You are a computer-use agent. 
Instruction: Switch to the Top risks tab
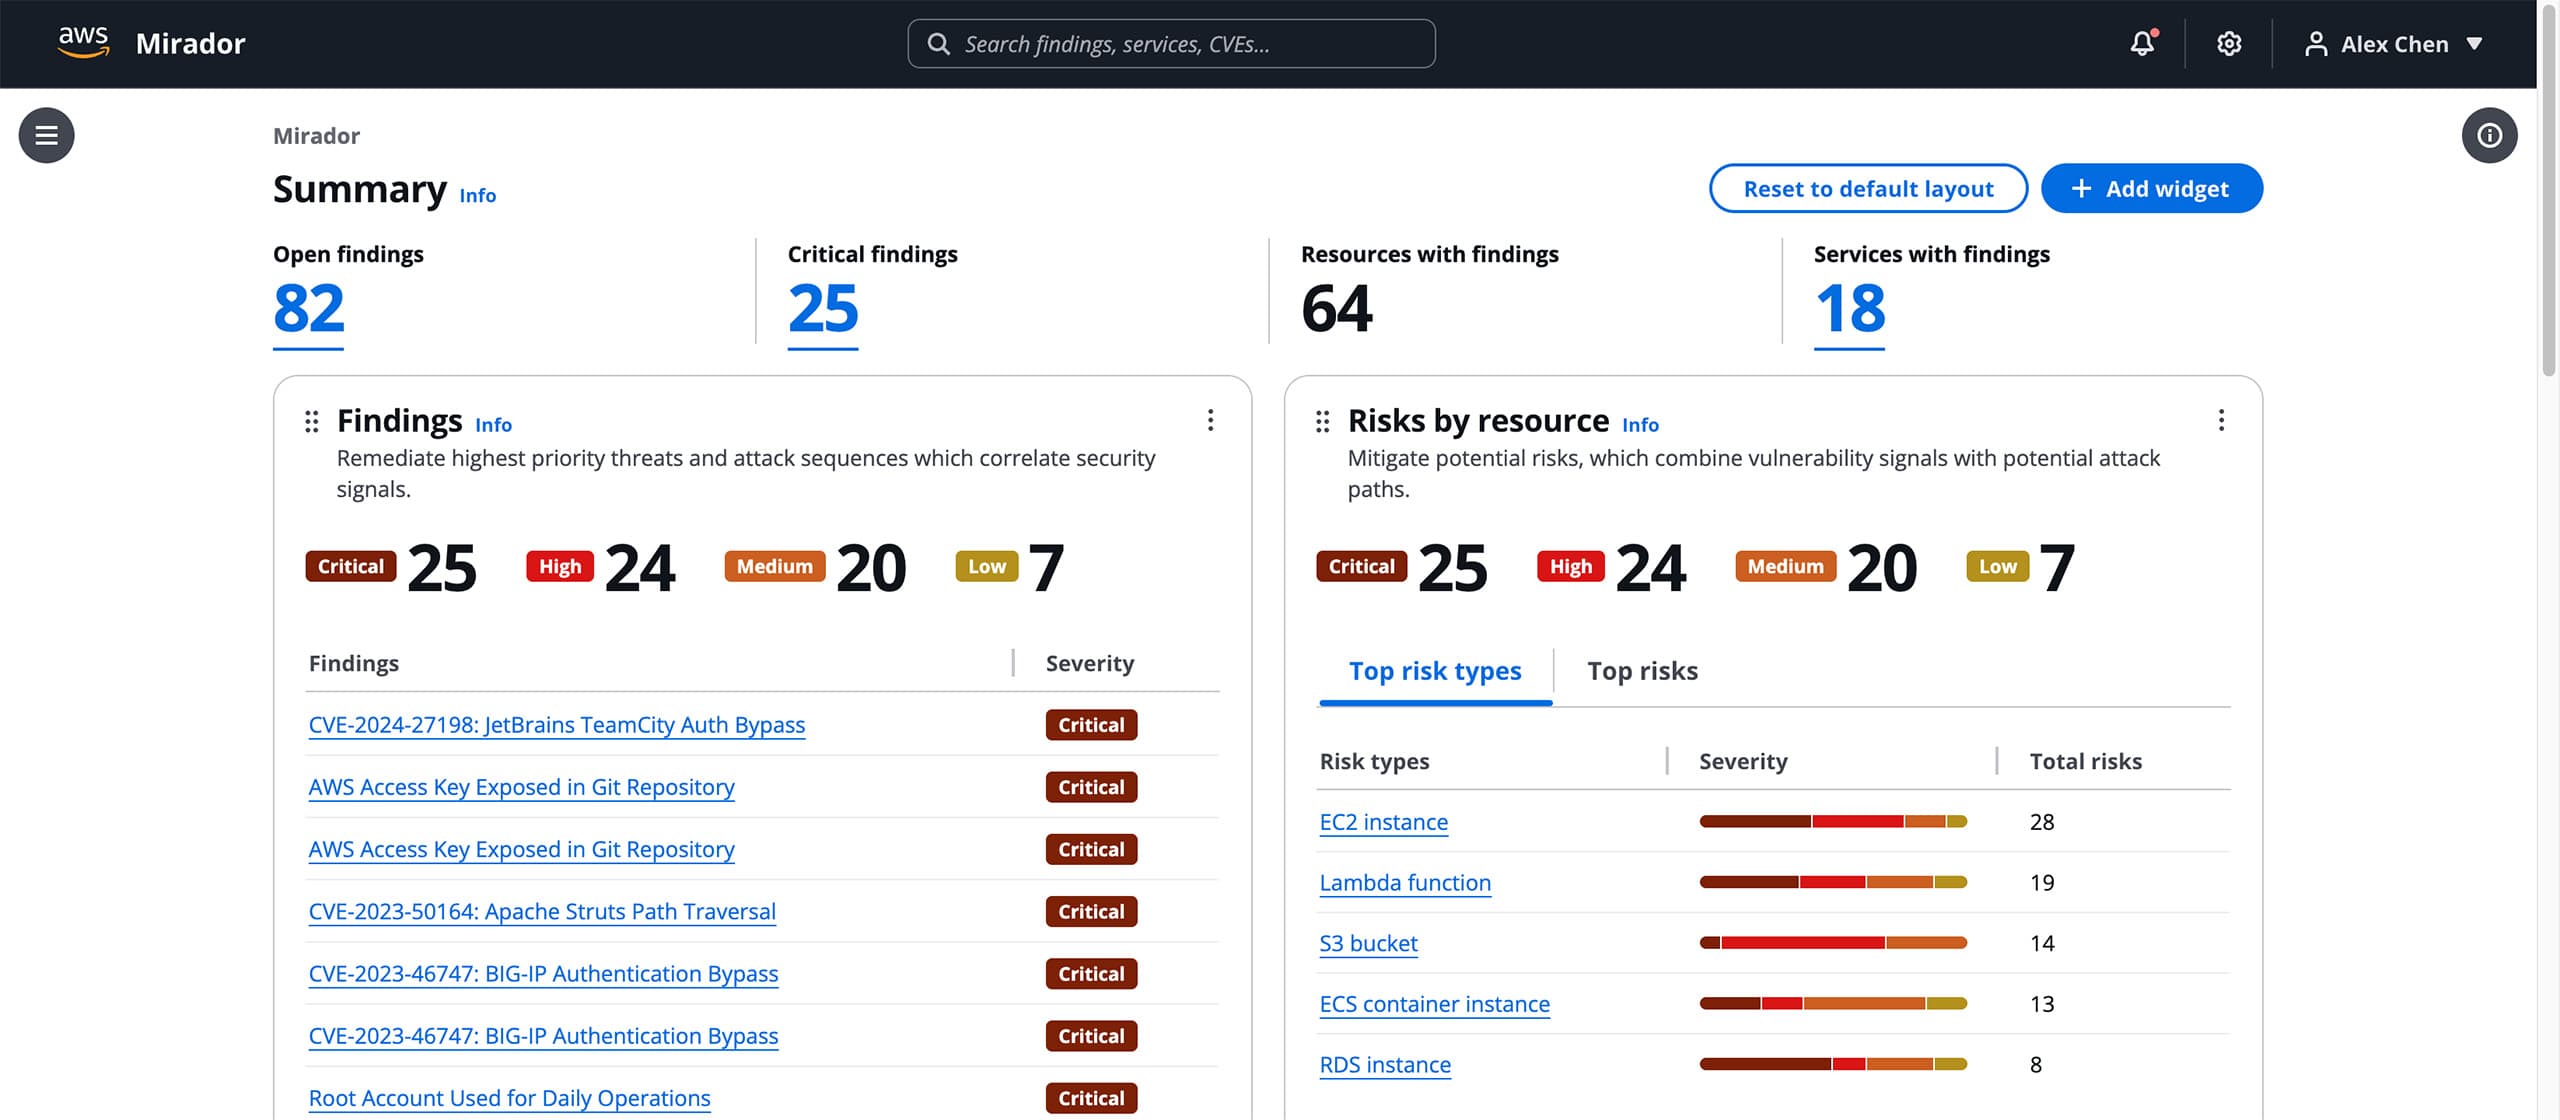click(x=1642, y=671)
